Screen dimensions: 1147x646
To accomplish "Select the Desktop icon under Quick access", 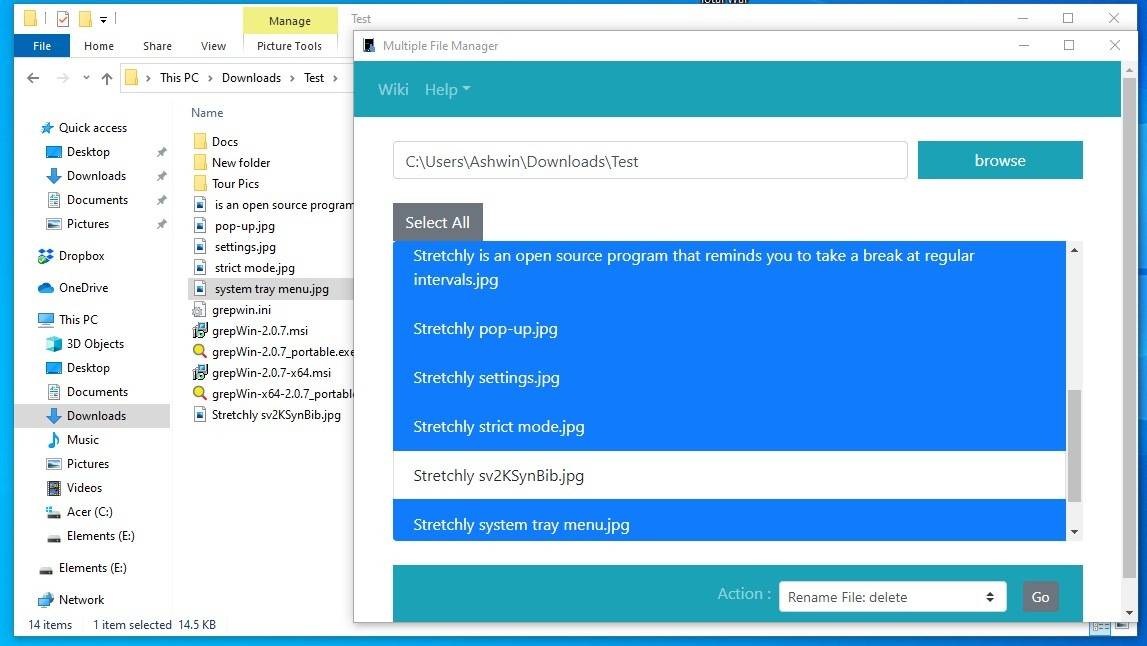I will [x=53, y=152].
